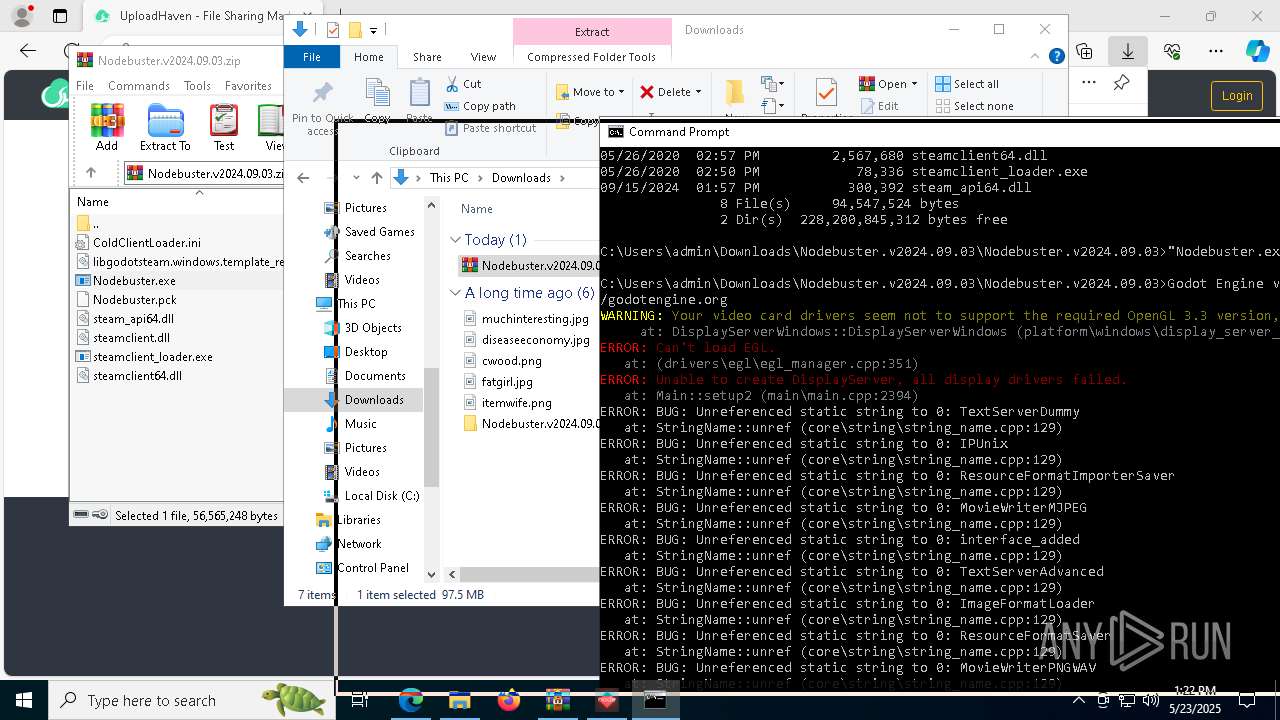Open recent locations dropdown in Explorer
Image resolution: width=1280 pixels, height=720 pixels.
point(356,178)
